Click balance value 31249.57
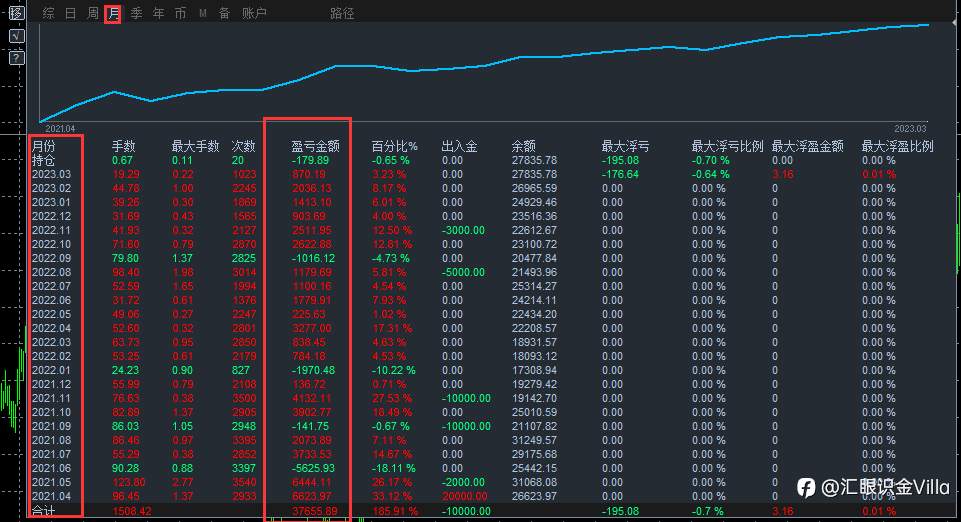961x522 pixels. click(x=534, y=441)
